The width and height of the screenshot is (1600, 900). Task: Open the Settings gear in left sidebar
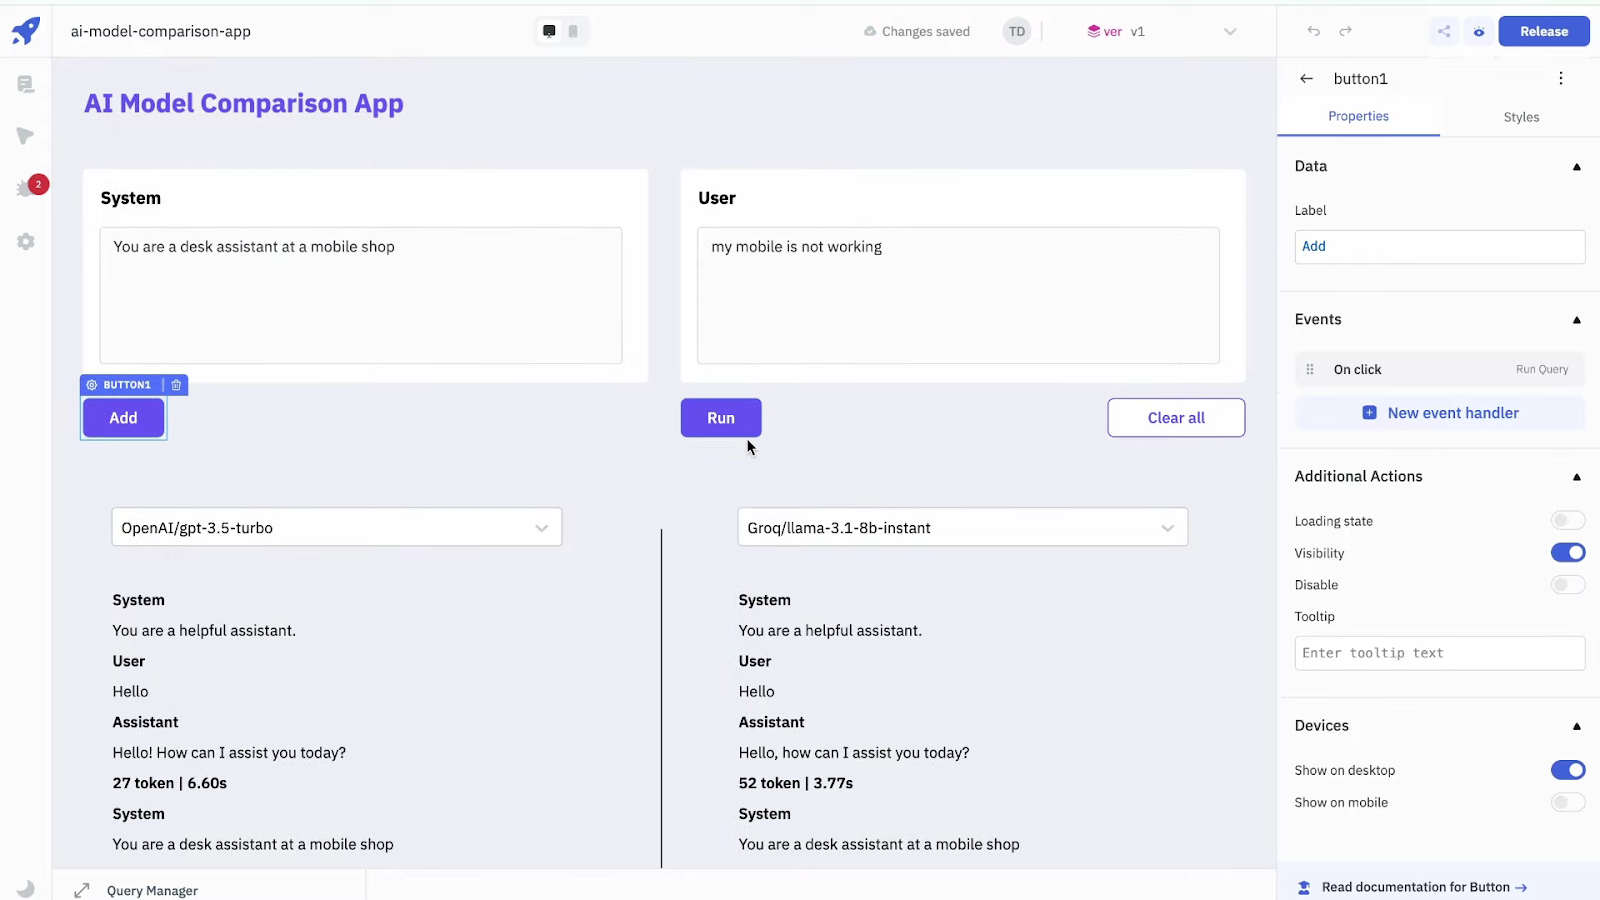pos(26,241)
